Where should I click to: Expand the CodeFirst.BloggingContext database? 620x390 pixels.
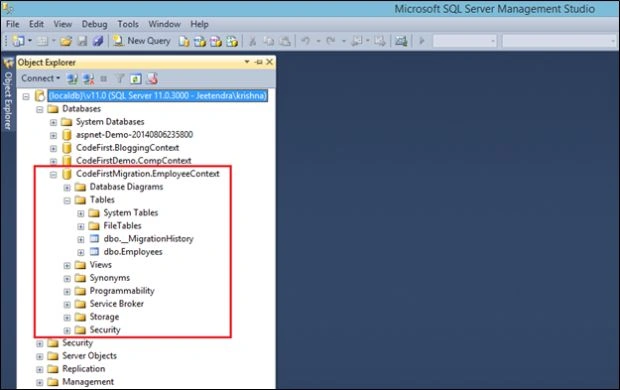(x=53, y=148)
